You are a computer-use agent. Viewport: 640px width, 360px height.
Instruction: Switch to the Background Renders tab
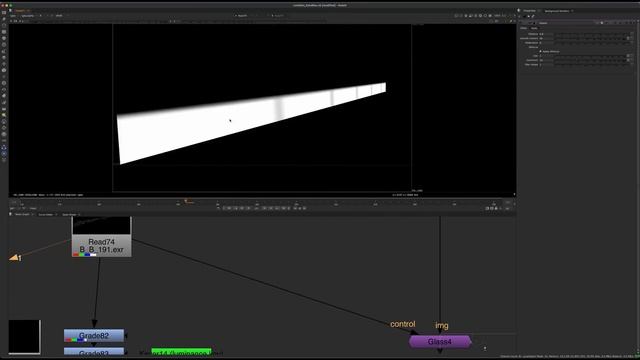click(557, 11)
